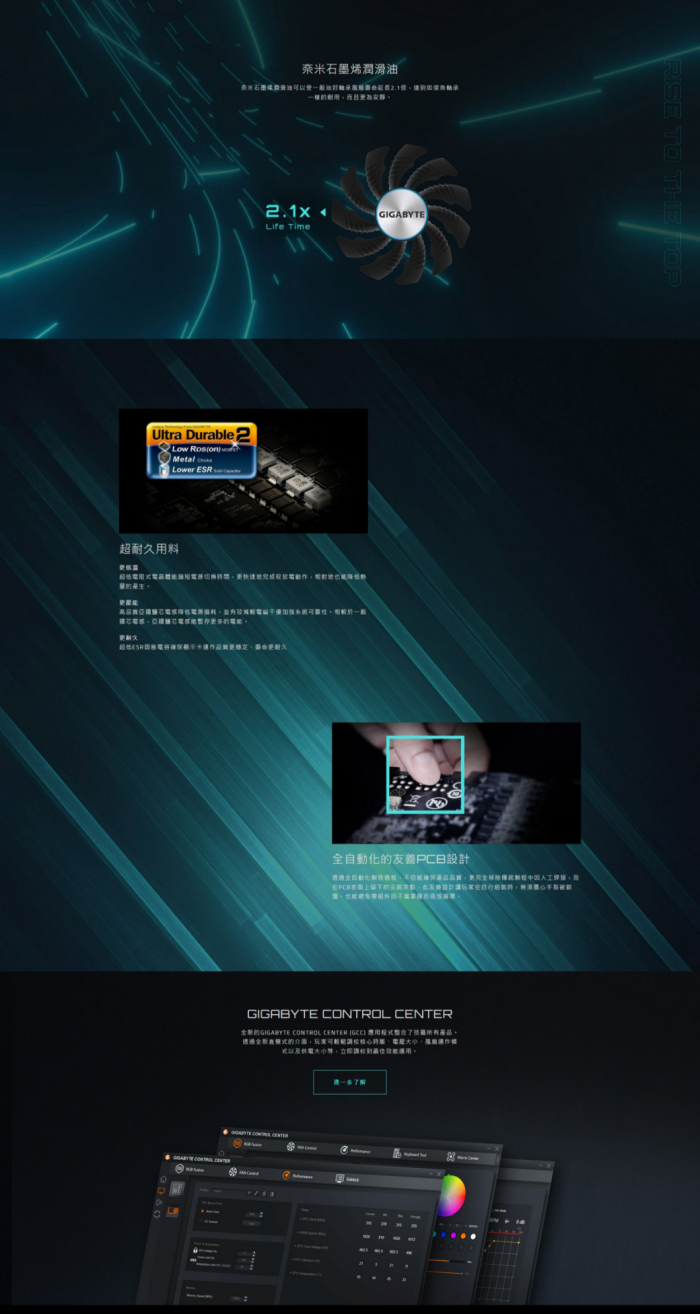Image resolution: width=700 pixels, height=1314 pixels.
Task: Click Performance gauge icon in back window
Action: coord(344,1150)
